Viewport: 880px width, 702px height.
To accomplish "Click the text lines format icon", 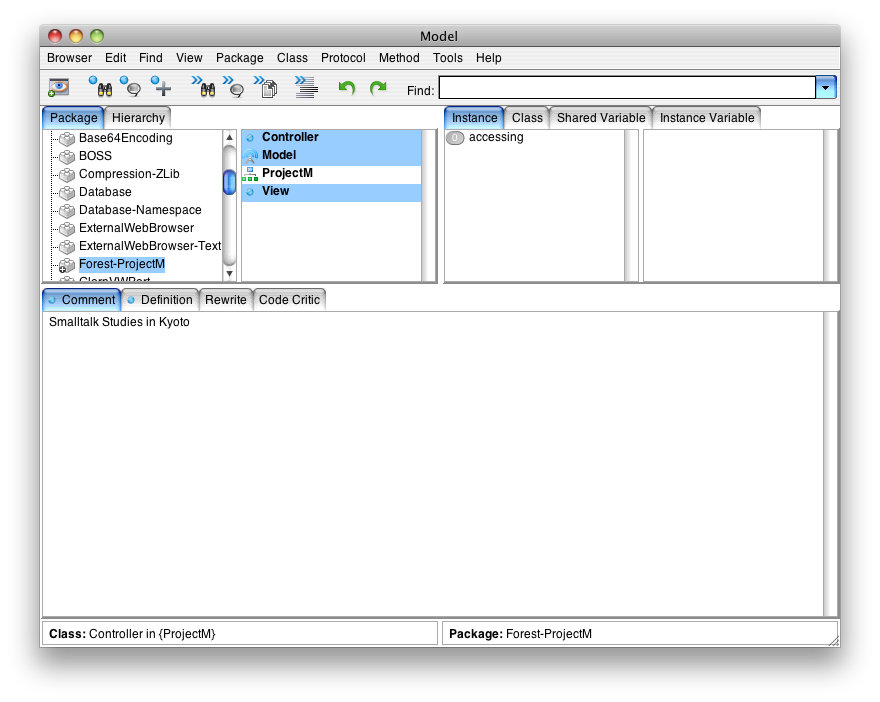I will click(x=306, y=87).
